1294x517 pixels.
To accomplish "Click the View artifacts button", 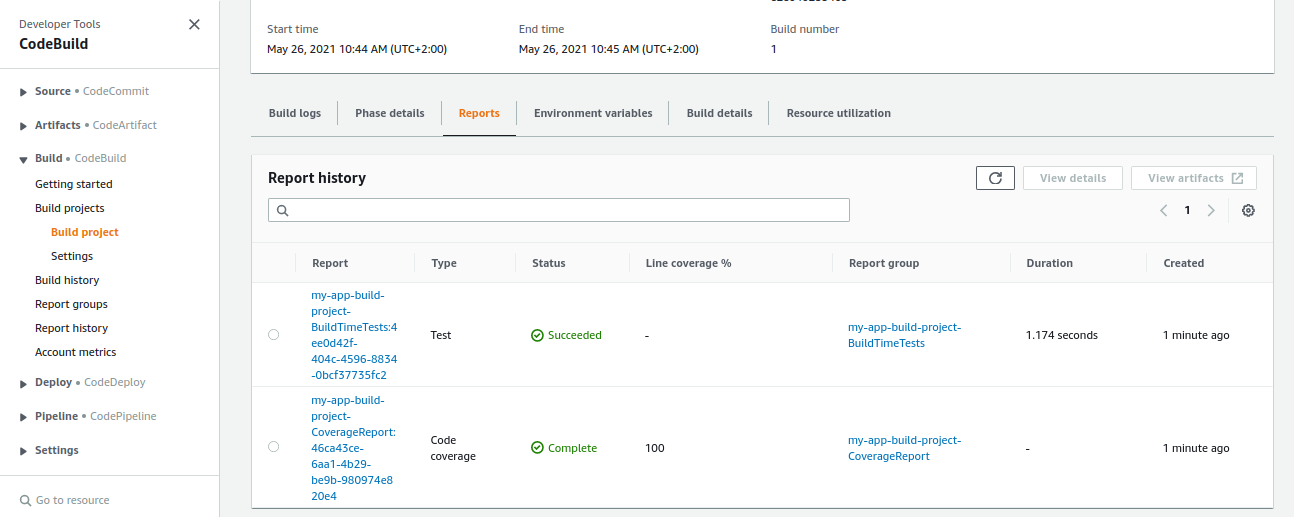I will tap(1193, 178).
